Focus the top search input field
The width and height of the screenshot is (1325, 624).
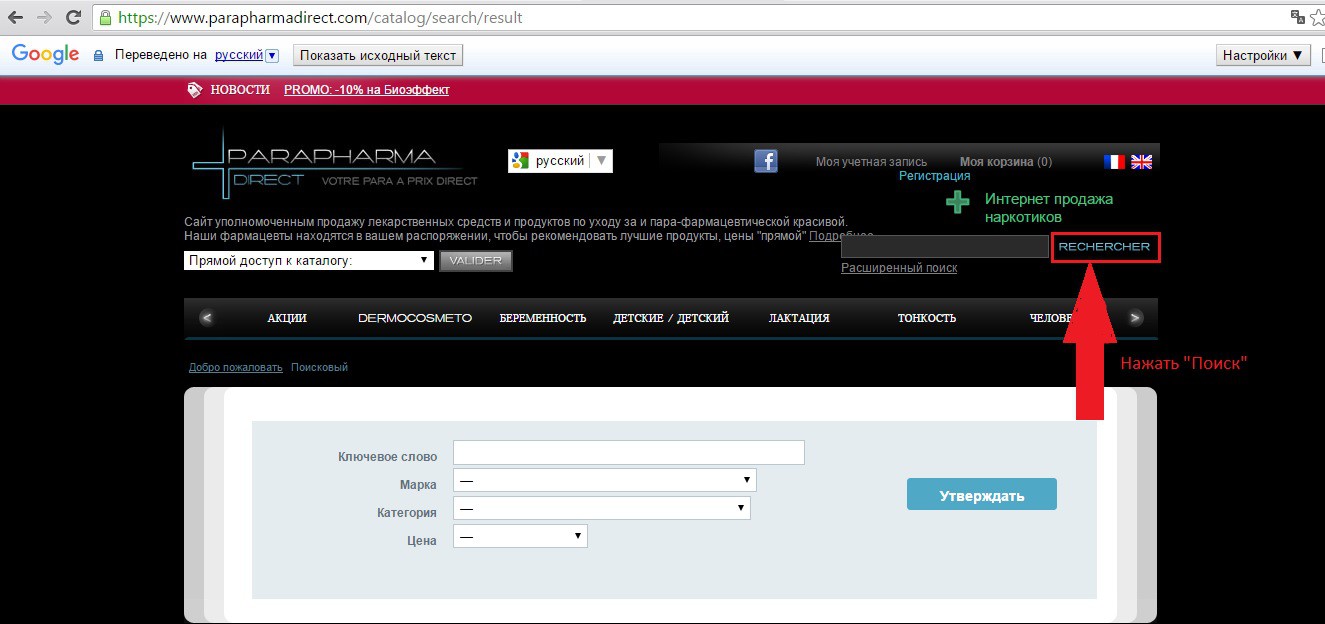pos(945,247)
